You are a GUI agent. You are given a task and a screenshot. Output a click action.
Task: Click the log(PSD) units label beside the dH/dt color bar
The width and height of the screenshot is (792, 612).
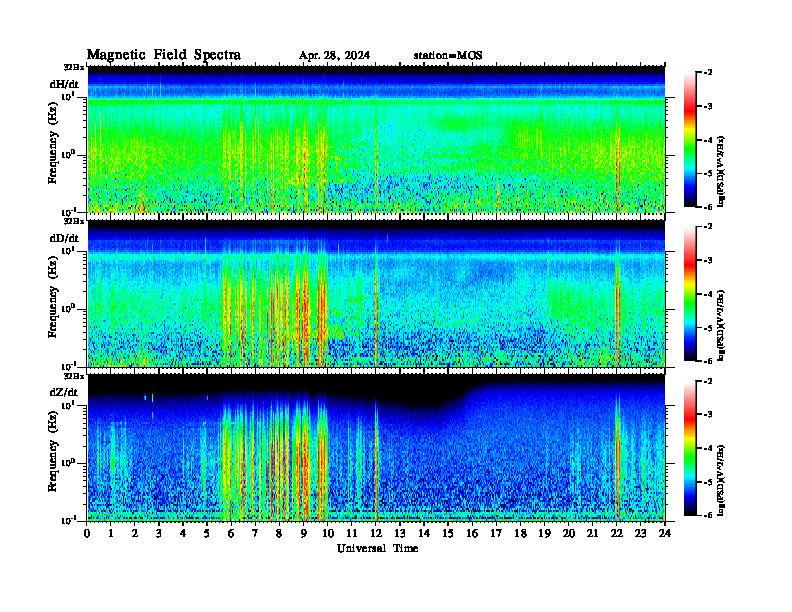[x=721, y=171]
